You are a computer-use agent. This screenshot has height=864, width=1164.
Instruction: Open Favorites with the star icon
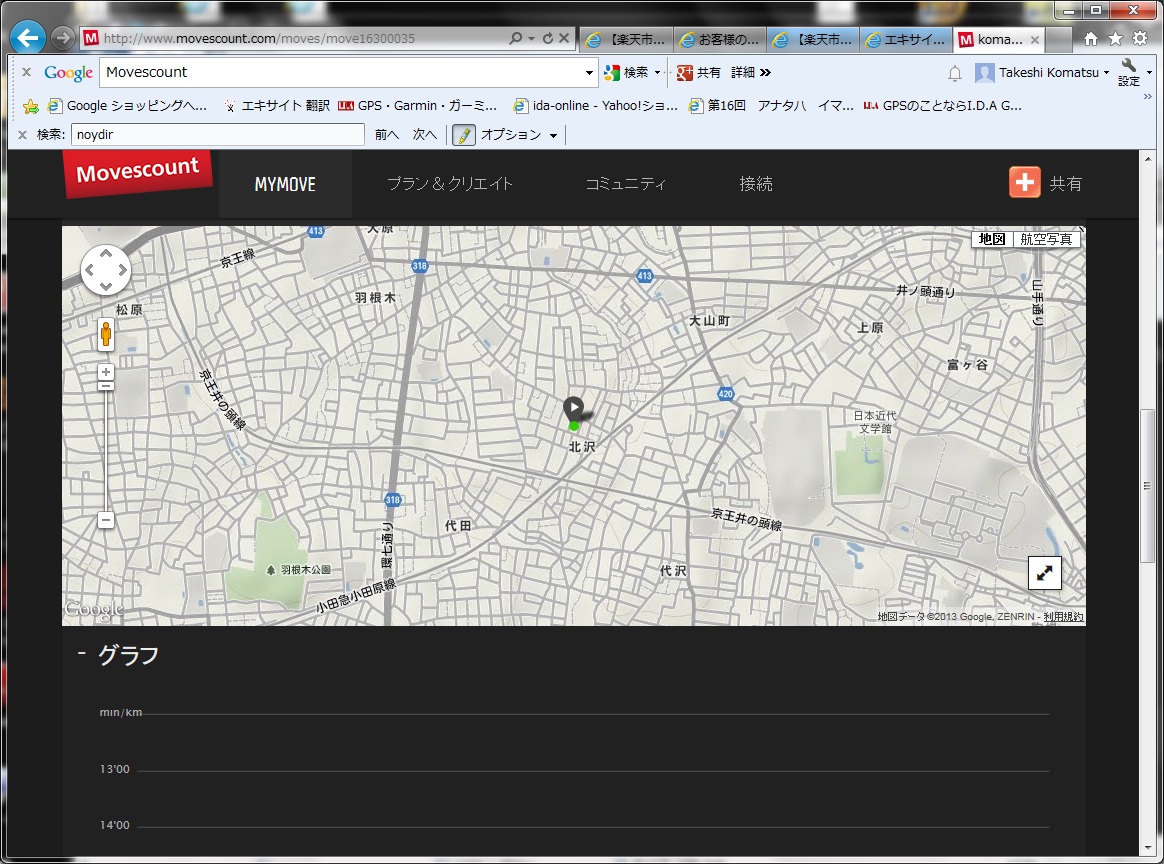[x=1115, y=39]
